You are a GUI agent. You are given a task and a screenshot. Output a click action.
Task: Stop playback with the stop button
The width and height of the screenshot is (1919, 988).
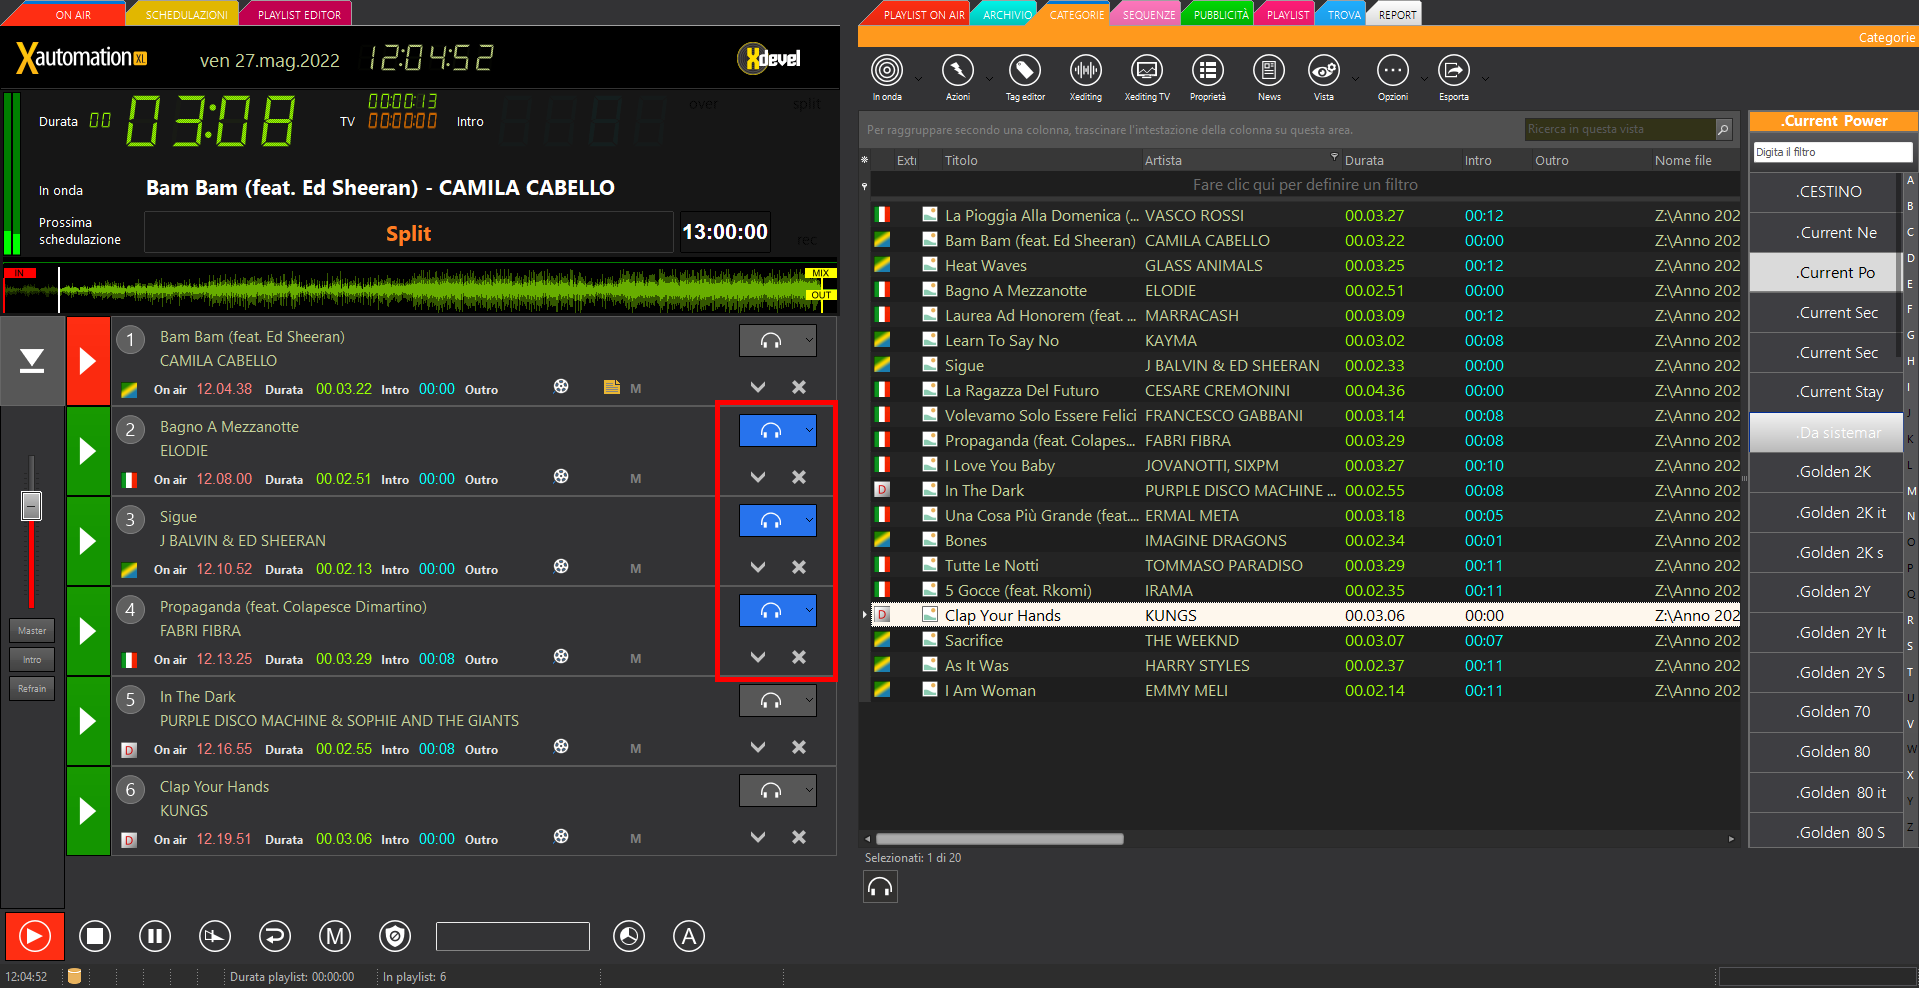click(x=95, y=936)
